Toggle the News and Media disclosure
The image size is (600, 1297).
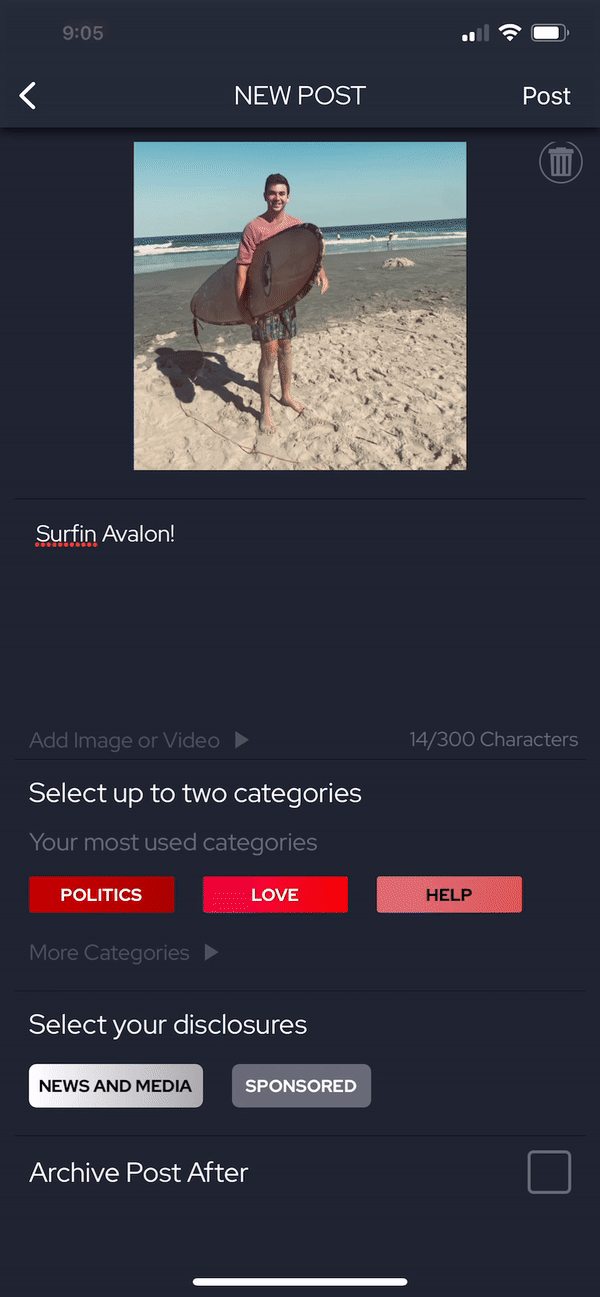pyautogui.click(x=116, y=1086)
